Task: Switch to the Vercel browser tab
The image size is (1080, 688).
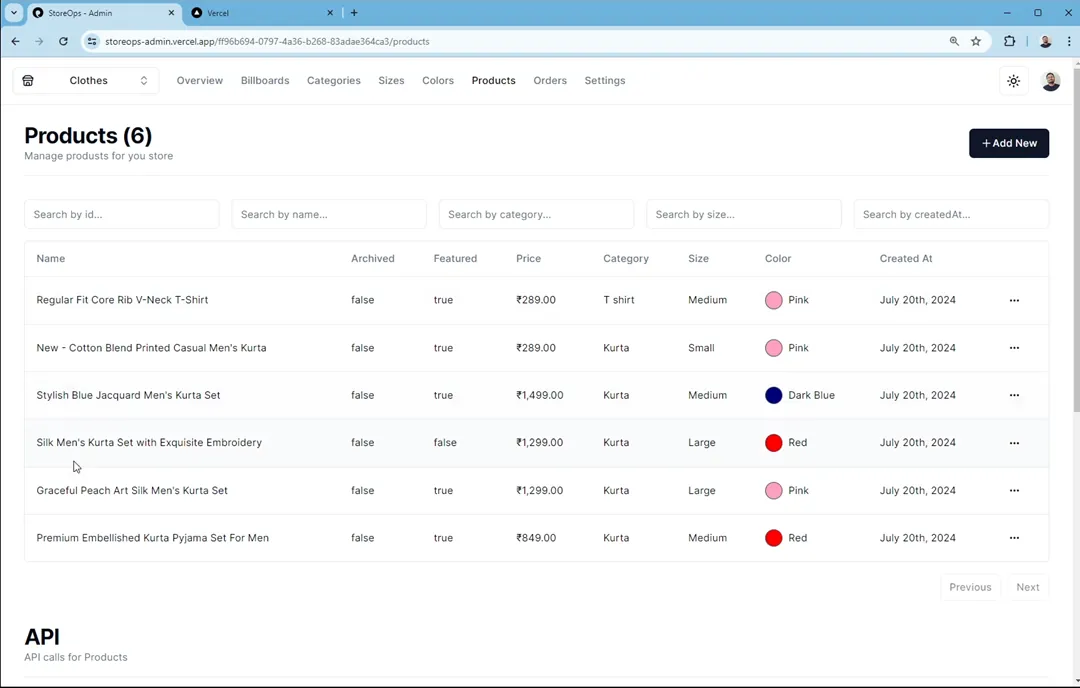Action: coord(262,12)
